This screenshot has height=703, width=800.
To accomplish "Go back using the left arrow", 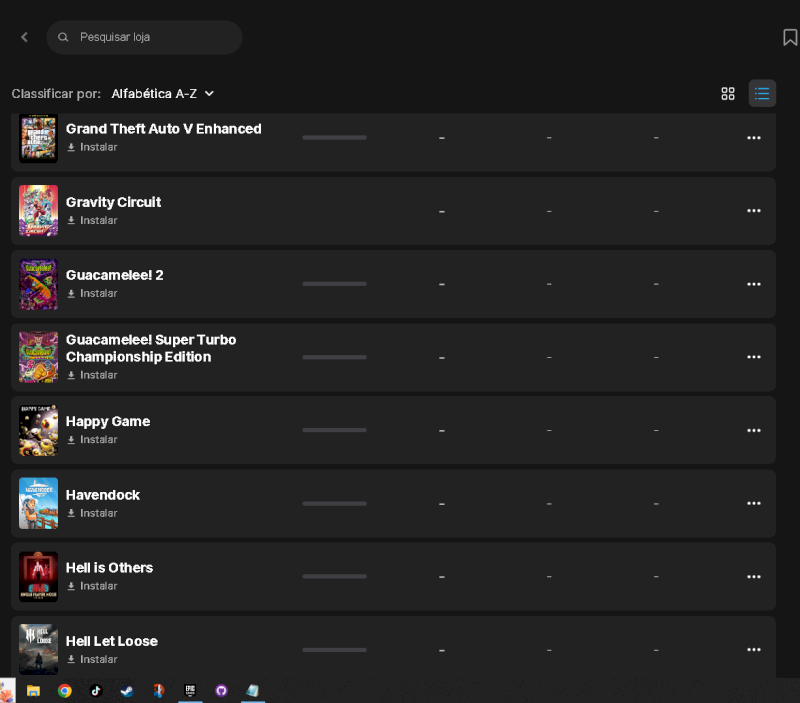I will click(24, 37).
